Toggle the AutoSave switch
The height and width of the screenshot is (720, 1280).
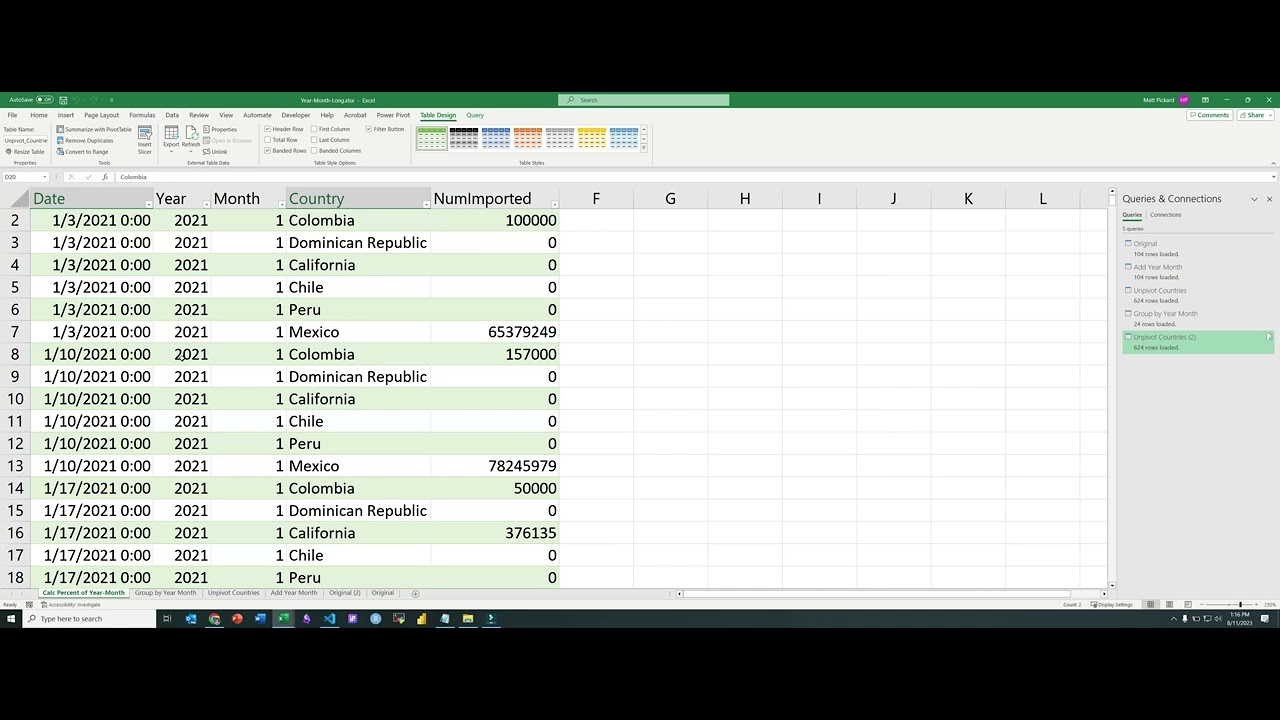point(45,100)
